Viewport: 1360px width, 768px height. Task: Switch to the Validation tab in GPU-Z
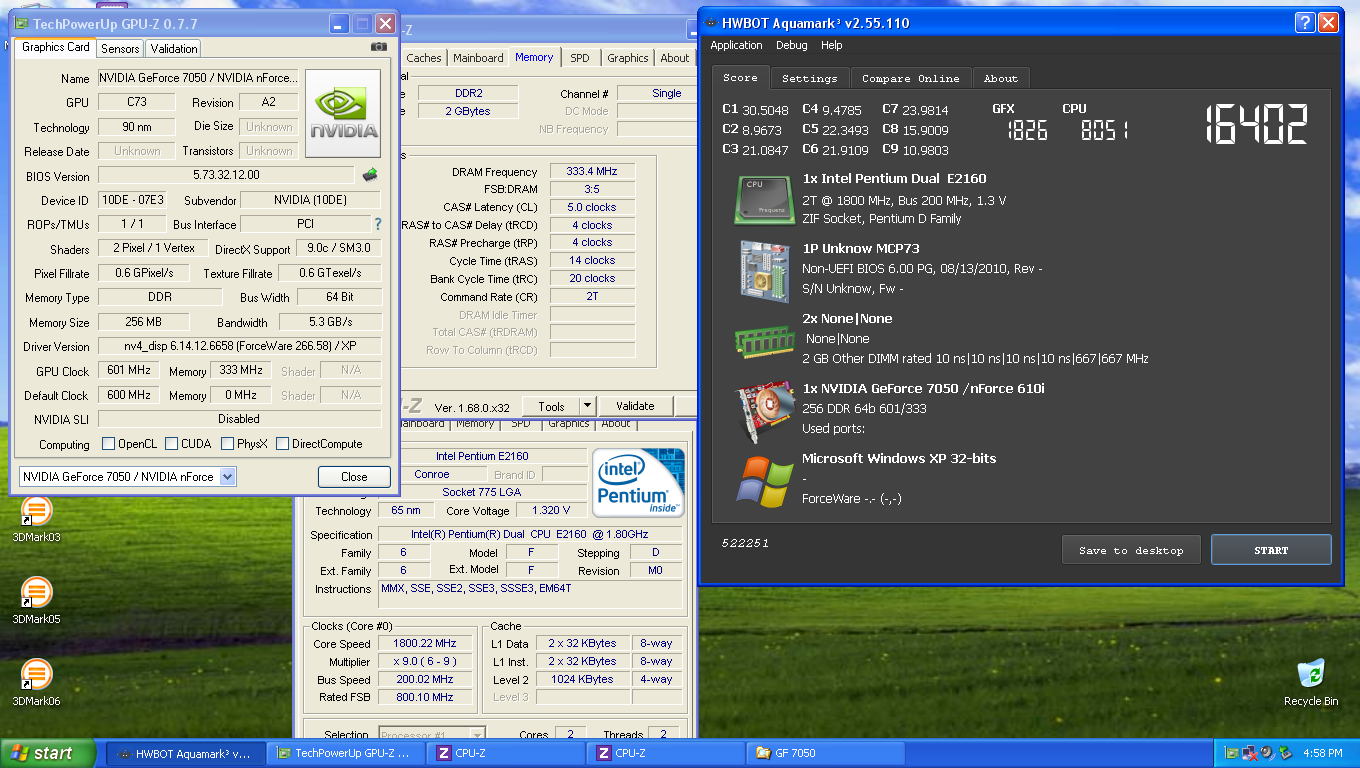[174, 48]
